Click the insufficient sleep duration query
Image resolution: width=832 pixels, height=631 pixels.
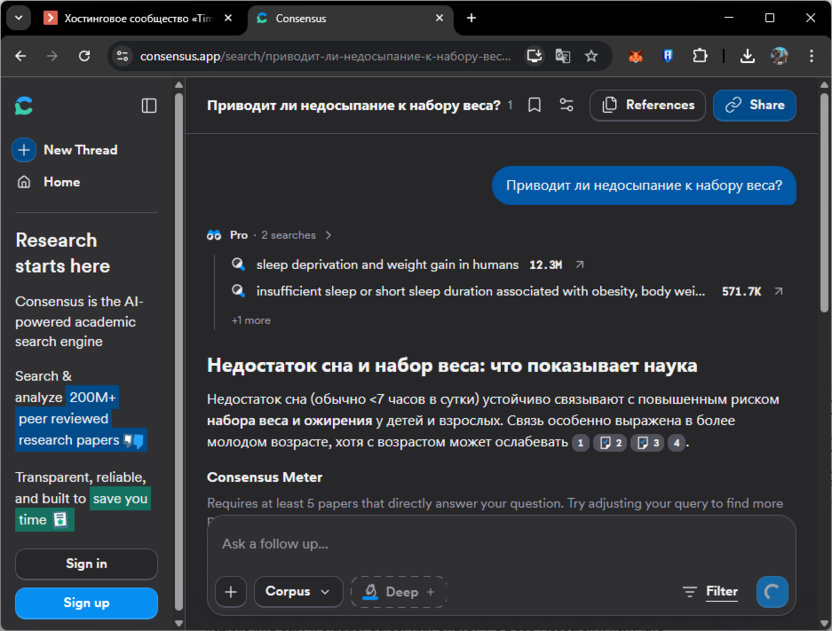tap(481, 291)
